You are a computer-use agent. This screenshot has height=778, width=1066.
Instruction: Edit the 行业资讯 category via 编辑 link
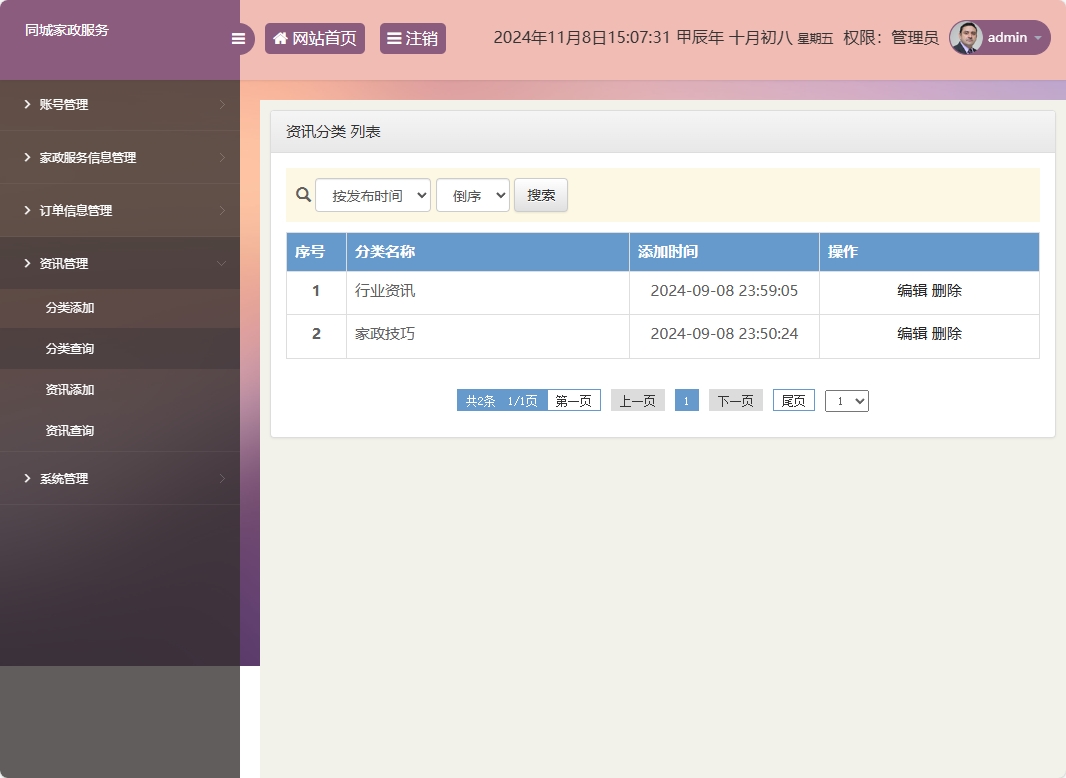[x=911, y=290]
